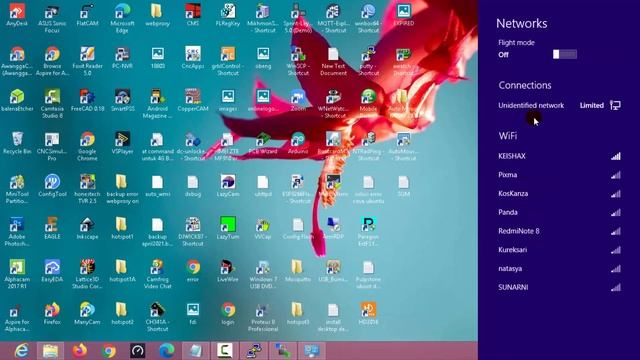Open ManyCam desktop icon

click(87, 313)
